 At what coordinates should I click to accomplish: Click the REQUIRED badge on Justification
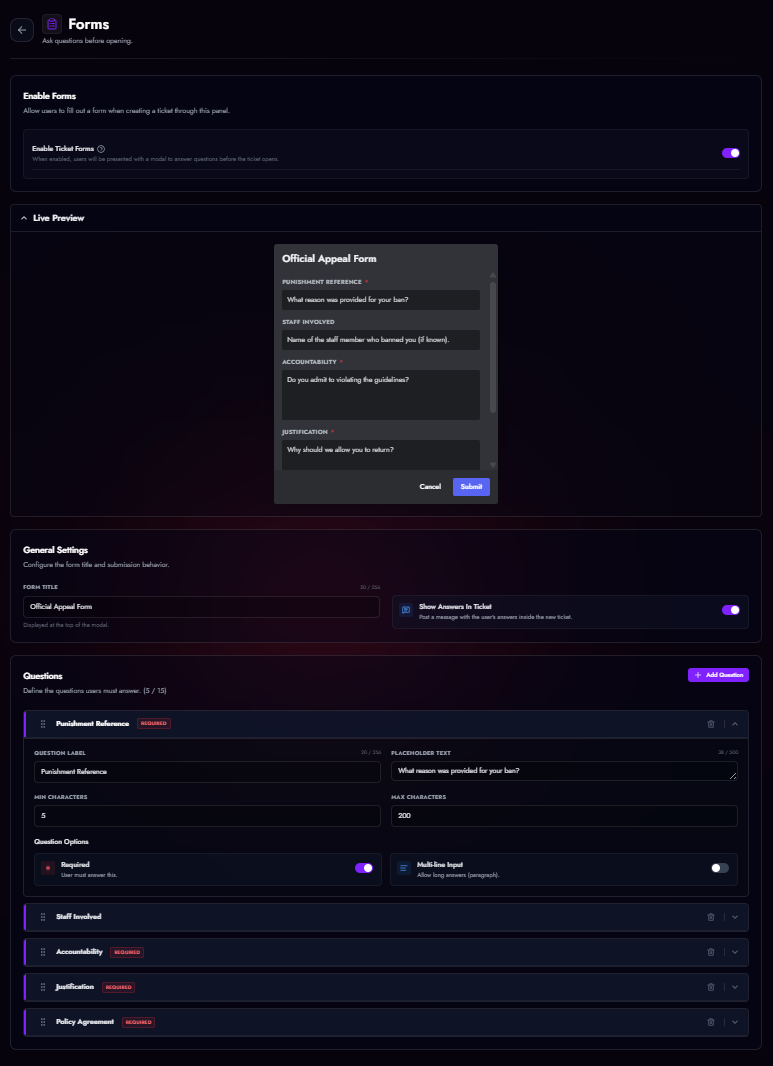[118, 987]
